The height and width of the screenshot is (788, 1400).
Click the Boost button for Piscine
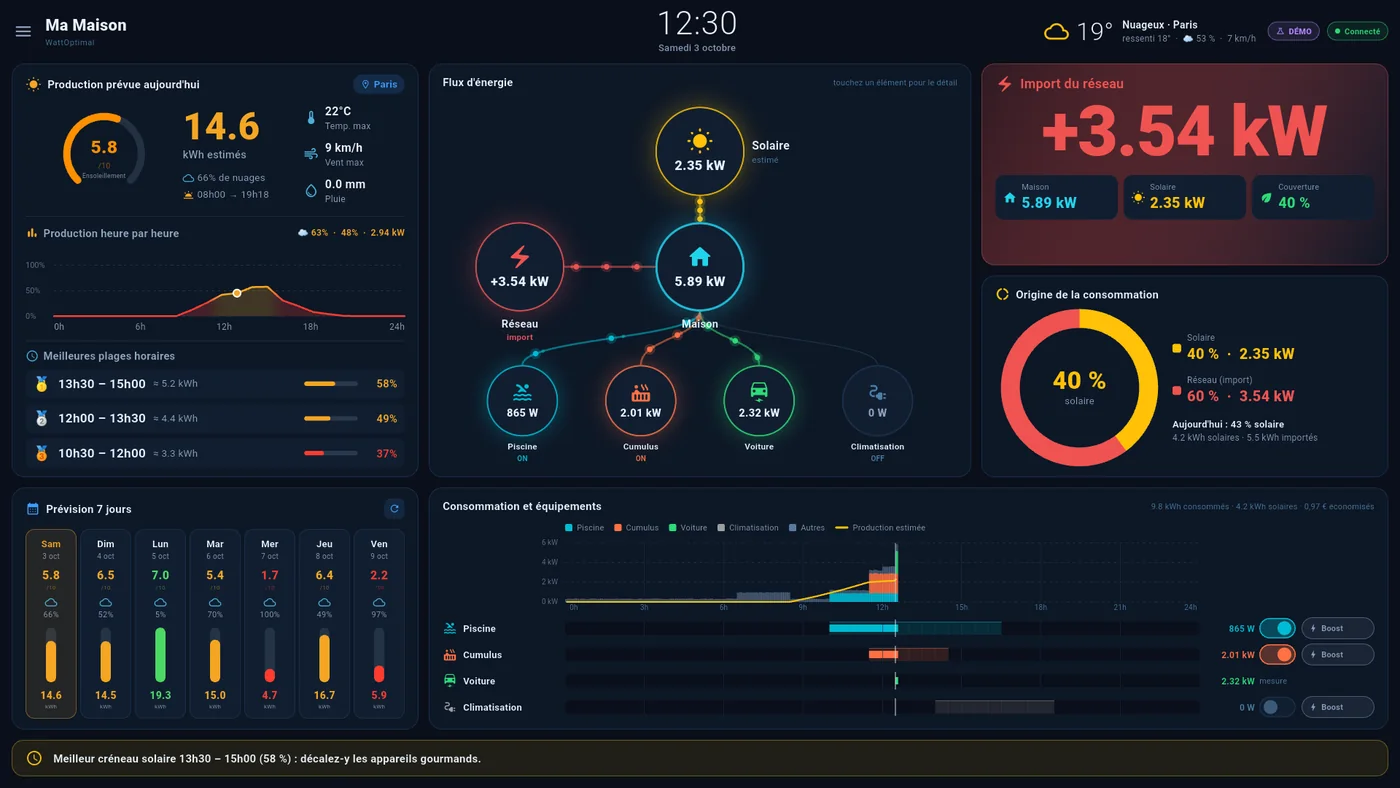1338,629
